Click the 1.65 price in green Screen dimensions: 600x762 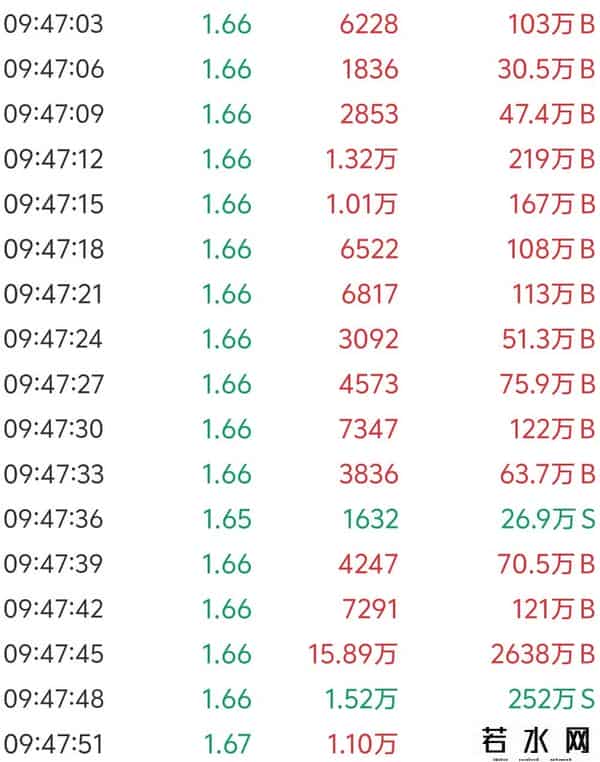pyautogui.click(x=227, y=519)
